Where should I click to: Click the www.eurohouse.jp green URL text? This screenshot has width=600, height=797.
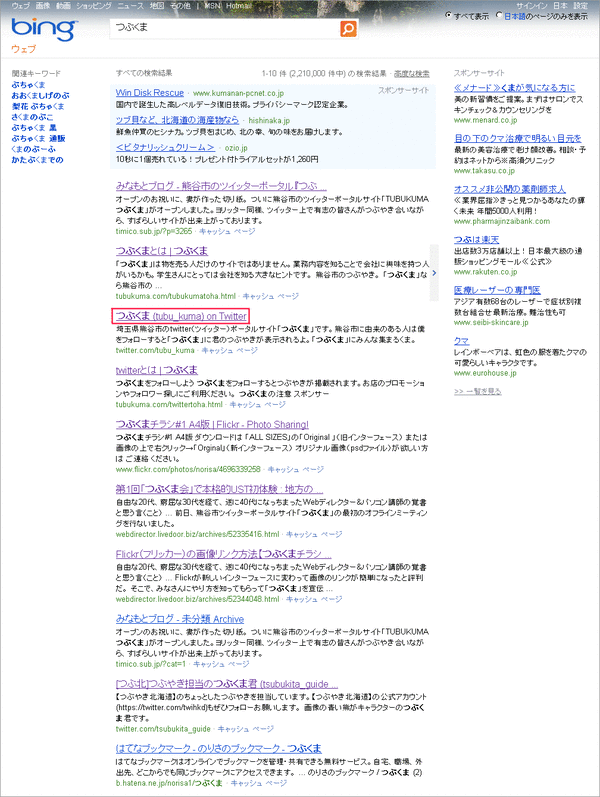click(x=485, y=373)
